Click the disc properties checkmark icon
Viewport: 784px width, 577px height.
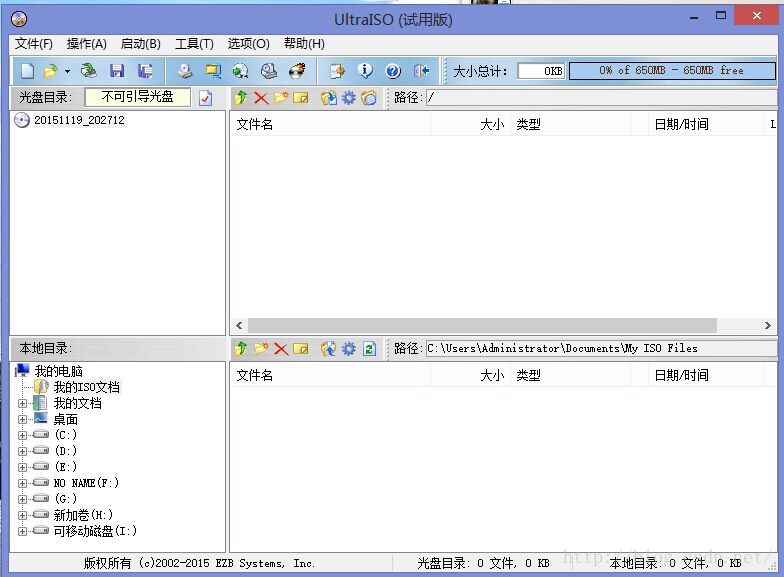pos(206,98)
